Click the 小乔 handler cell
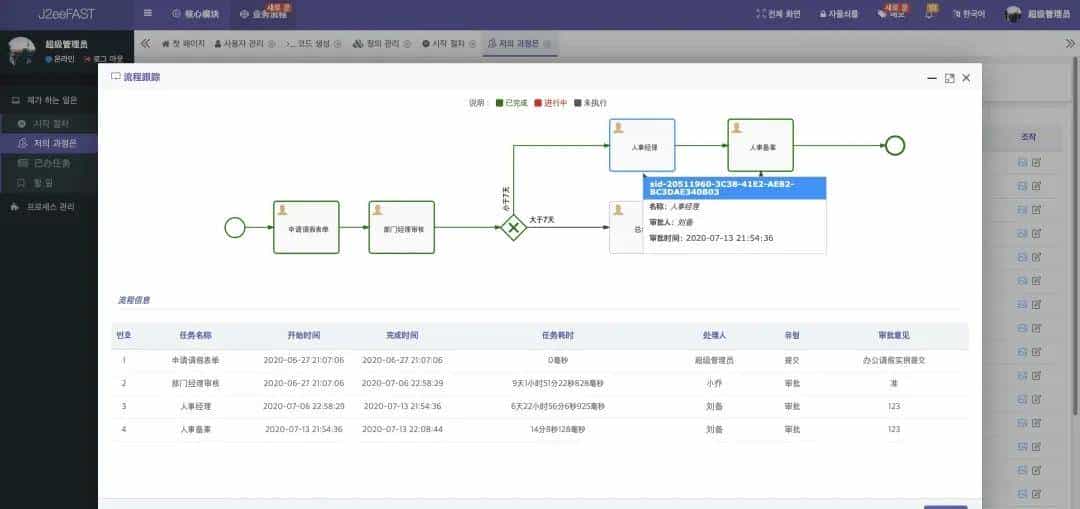This screenshot has height=509, width=1080. tap(714, 383)
